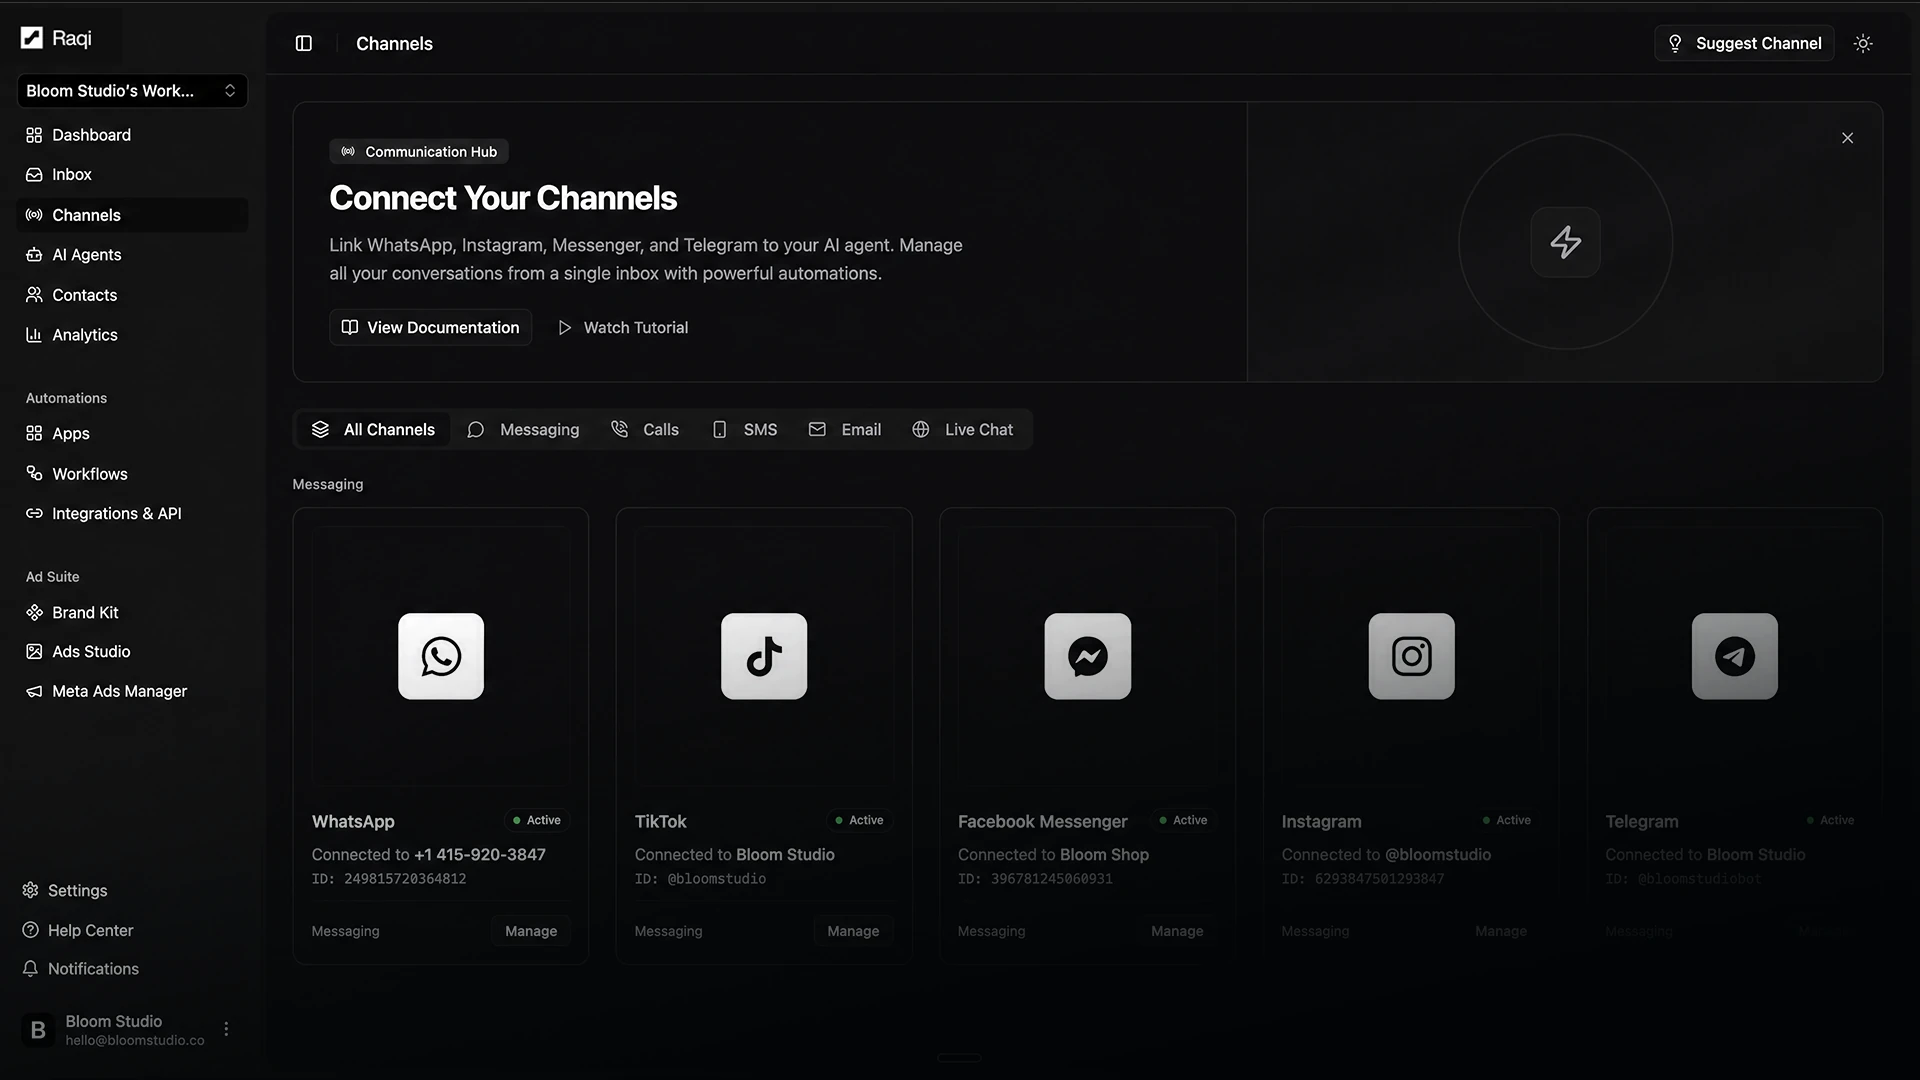Switch theme with the sun icon
The width and height of the screenshot is (1920, 1080).
[x=1863, y=43]
